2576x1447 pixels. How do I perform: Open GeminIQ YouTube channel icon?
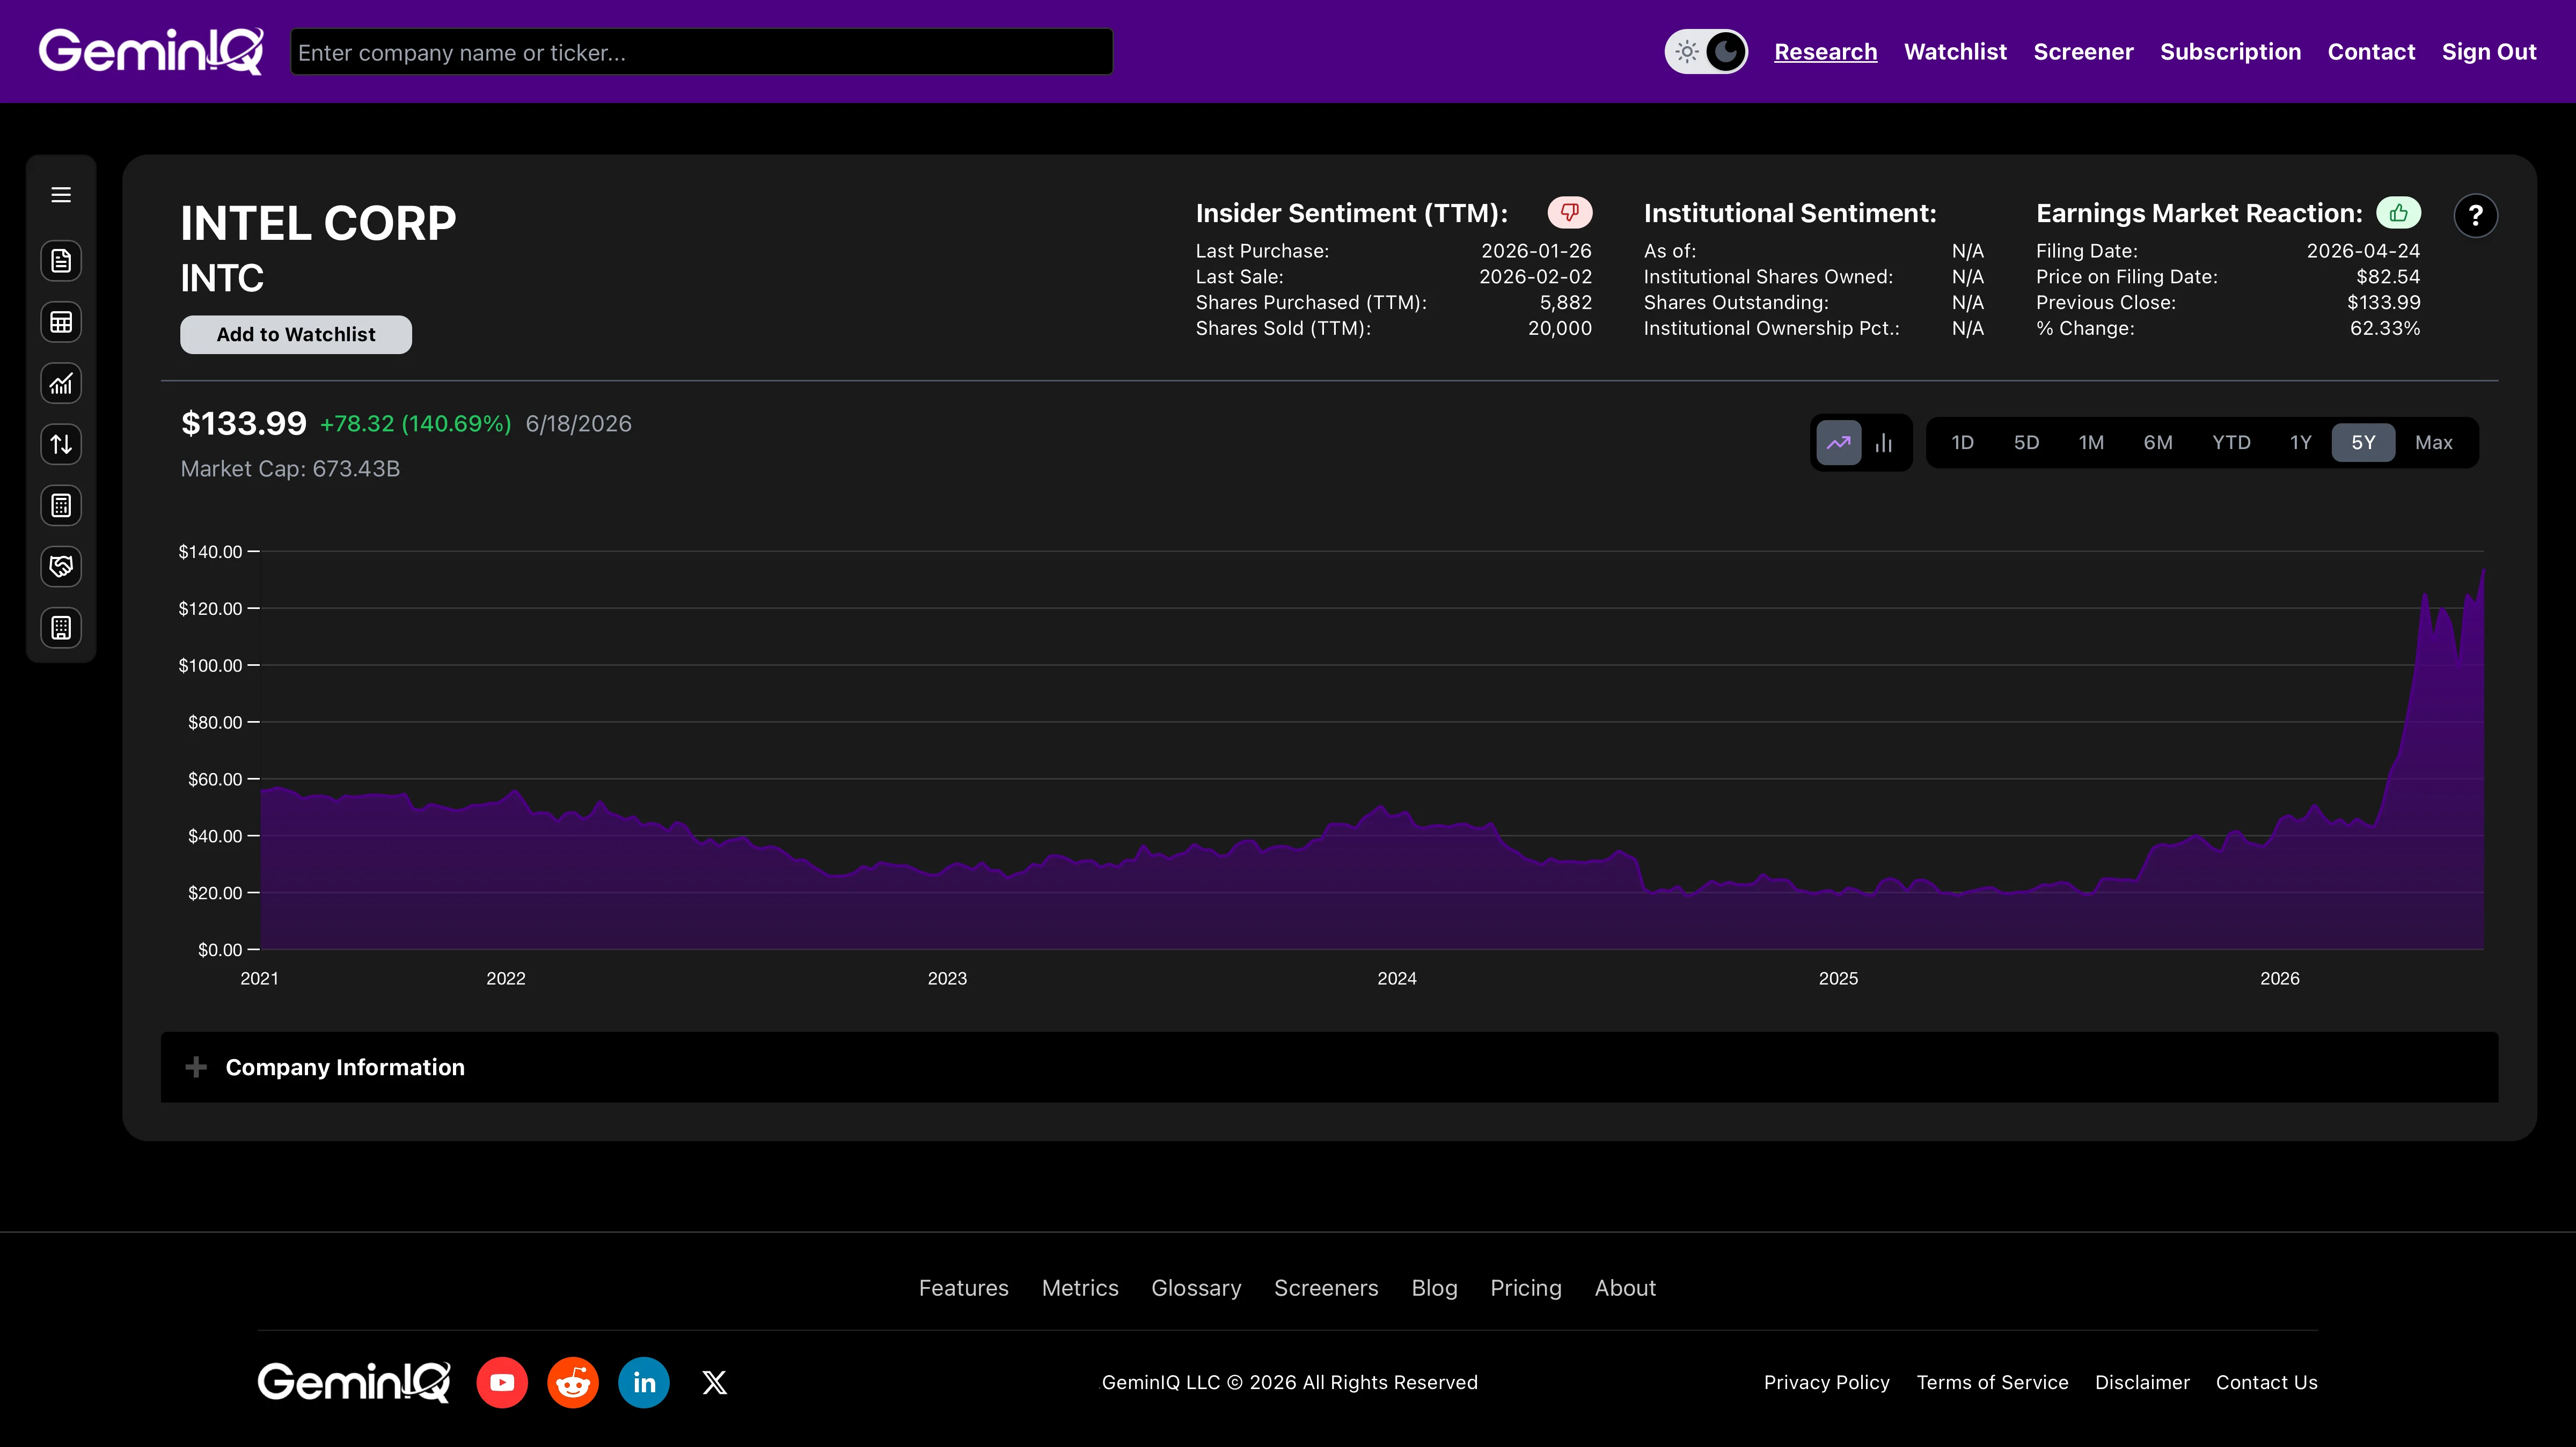pos(502,1382)
